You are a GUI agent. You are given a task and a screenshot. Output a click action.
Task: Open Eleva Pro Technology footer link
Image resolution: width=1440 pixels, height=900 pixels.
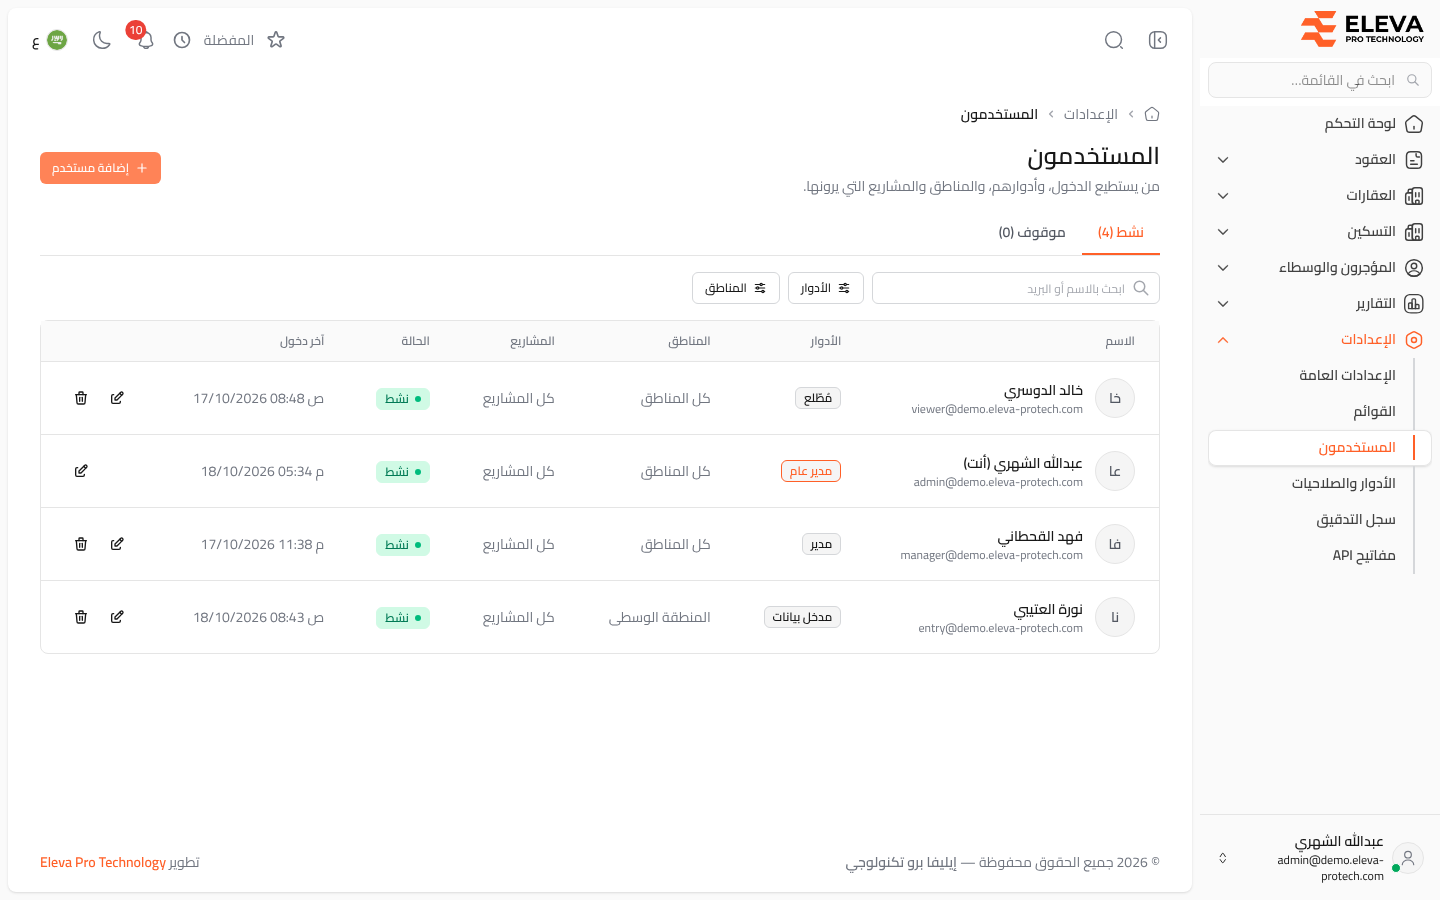pyautogui.click(x=103, y=862)
